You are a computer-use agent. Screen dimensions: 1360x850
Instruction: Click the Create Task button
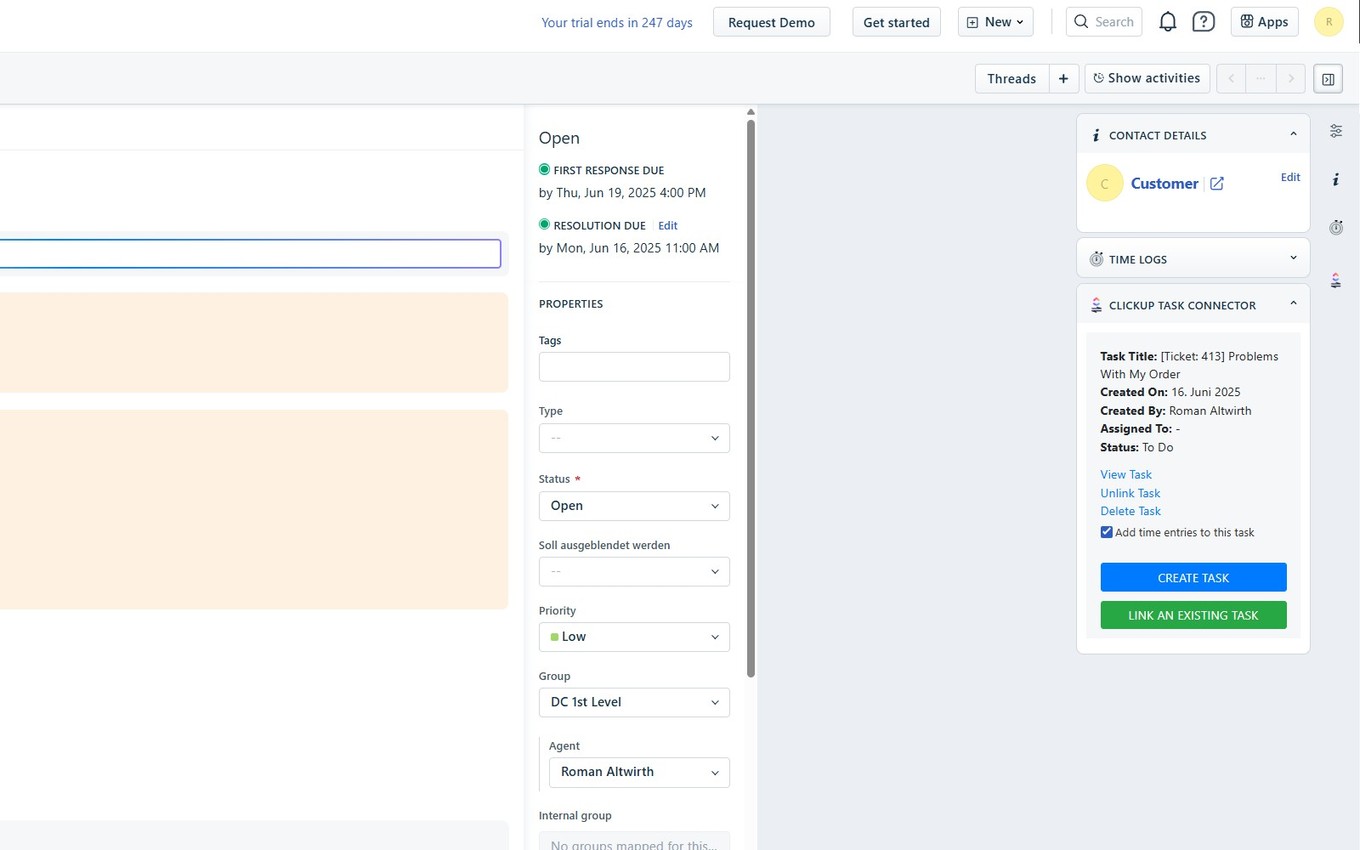tap(1192, 577)
